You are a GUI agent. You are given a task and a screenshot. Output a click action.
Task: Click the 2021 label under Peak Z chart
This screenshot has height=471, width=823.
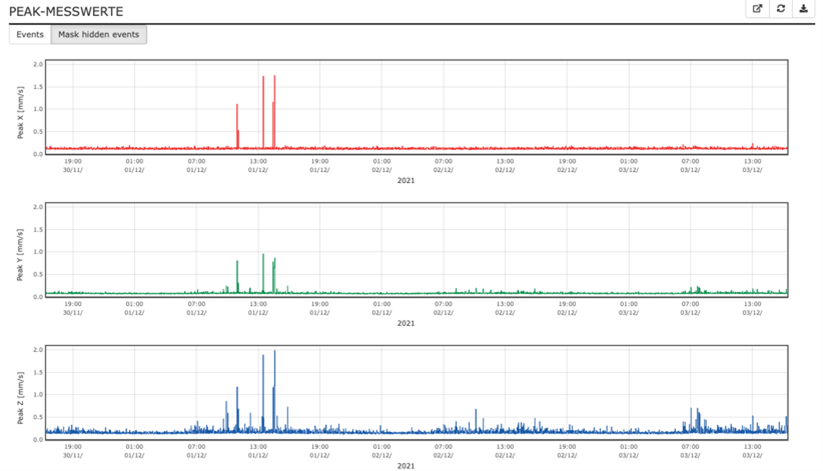(x=405, y=466)
